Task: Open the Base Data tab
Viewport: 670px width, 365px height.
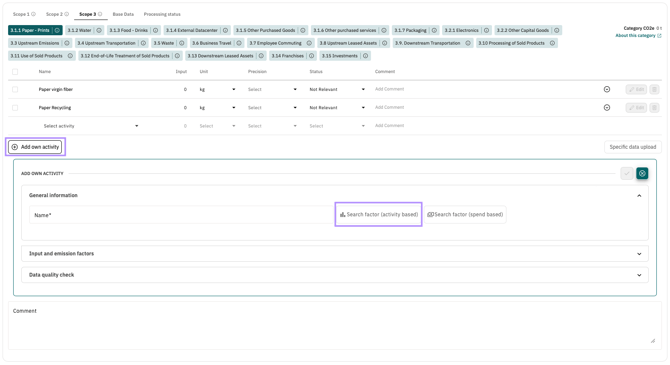Action: pyautogui.click(x=123, y=14)
